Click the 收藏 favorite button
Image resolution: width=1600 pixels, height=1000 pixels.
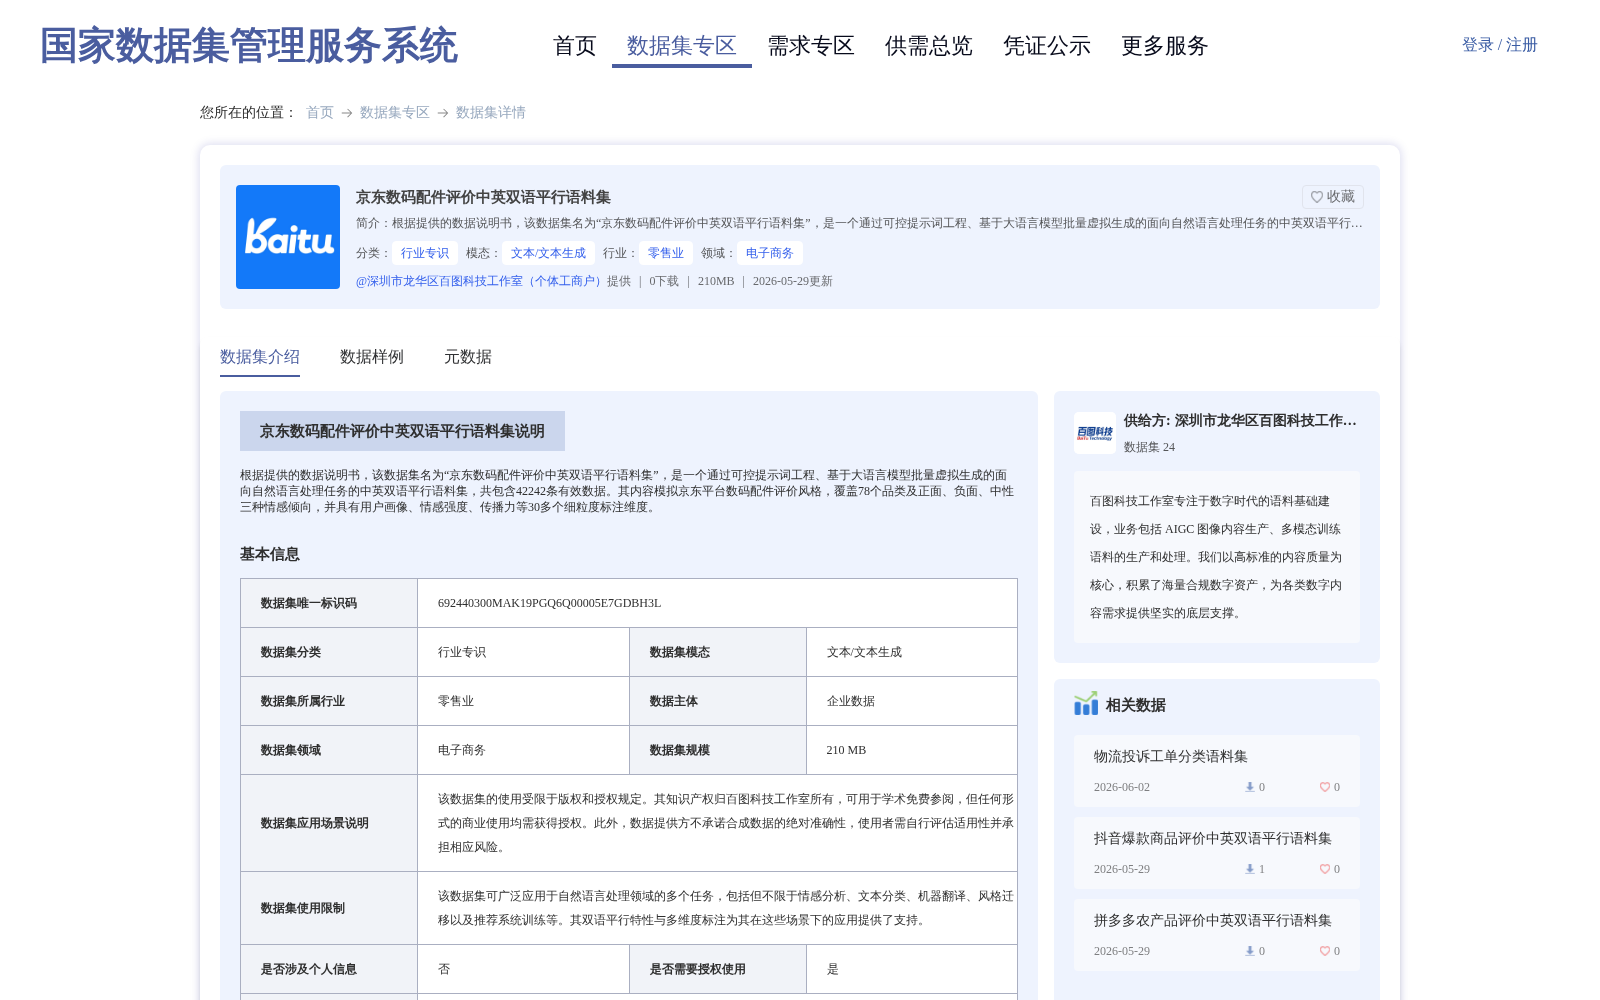pyautogui.click(x=1333, y=197)
